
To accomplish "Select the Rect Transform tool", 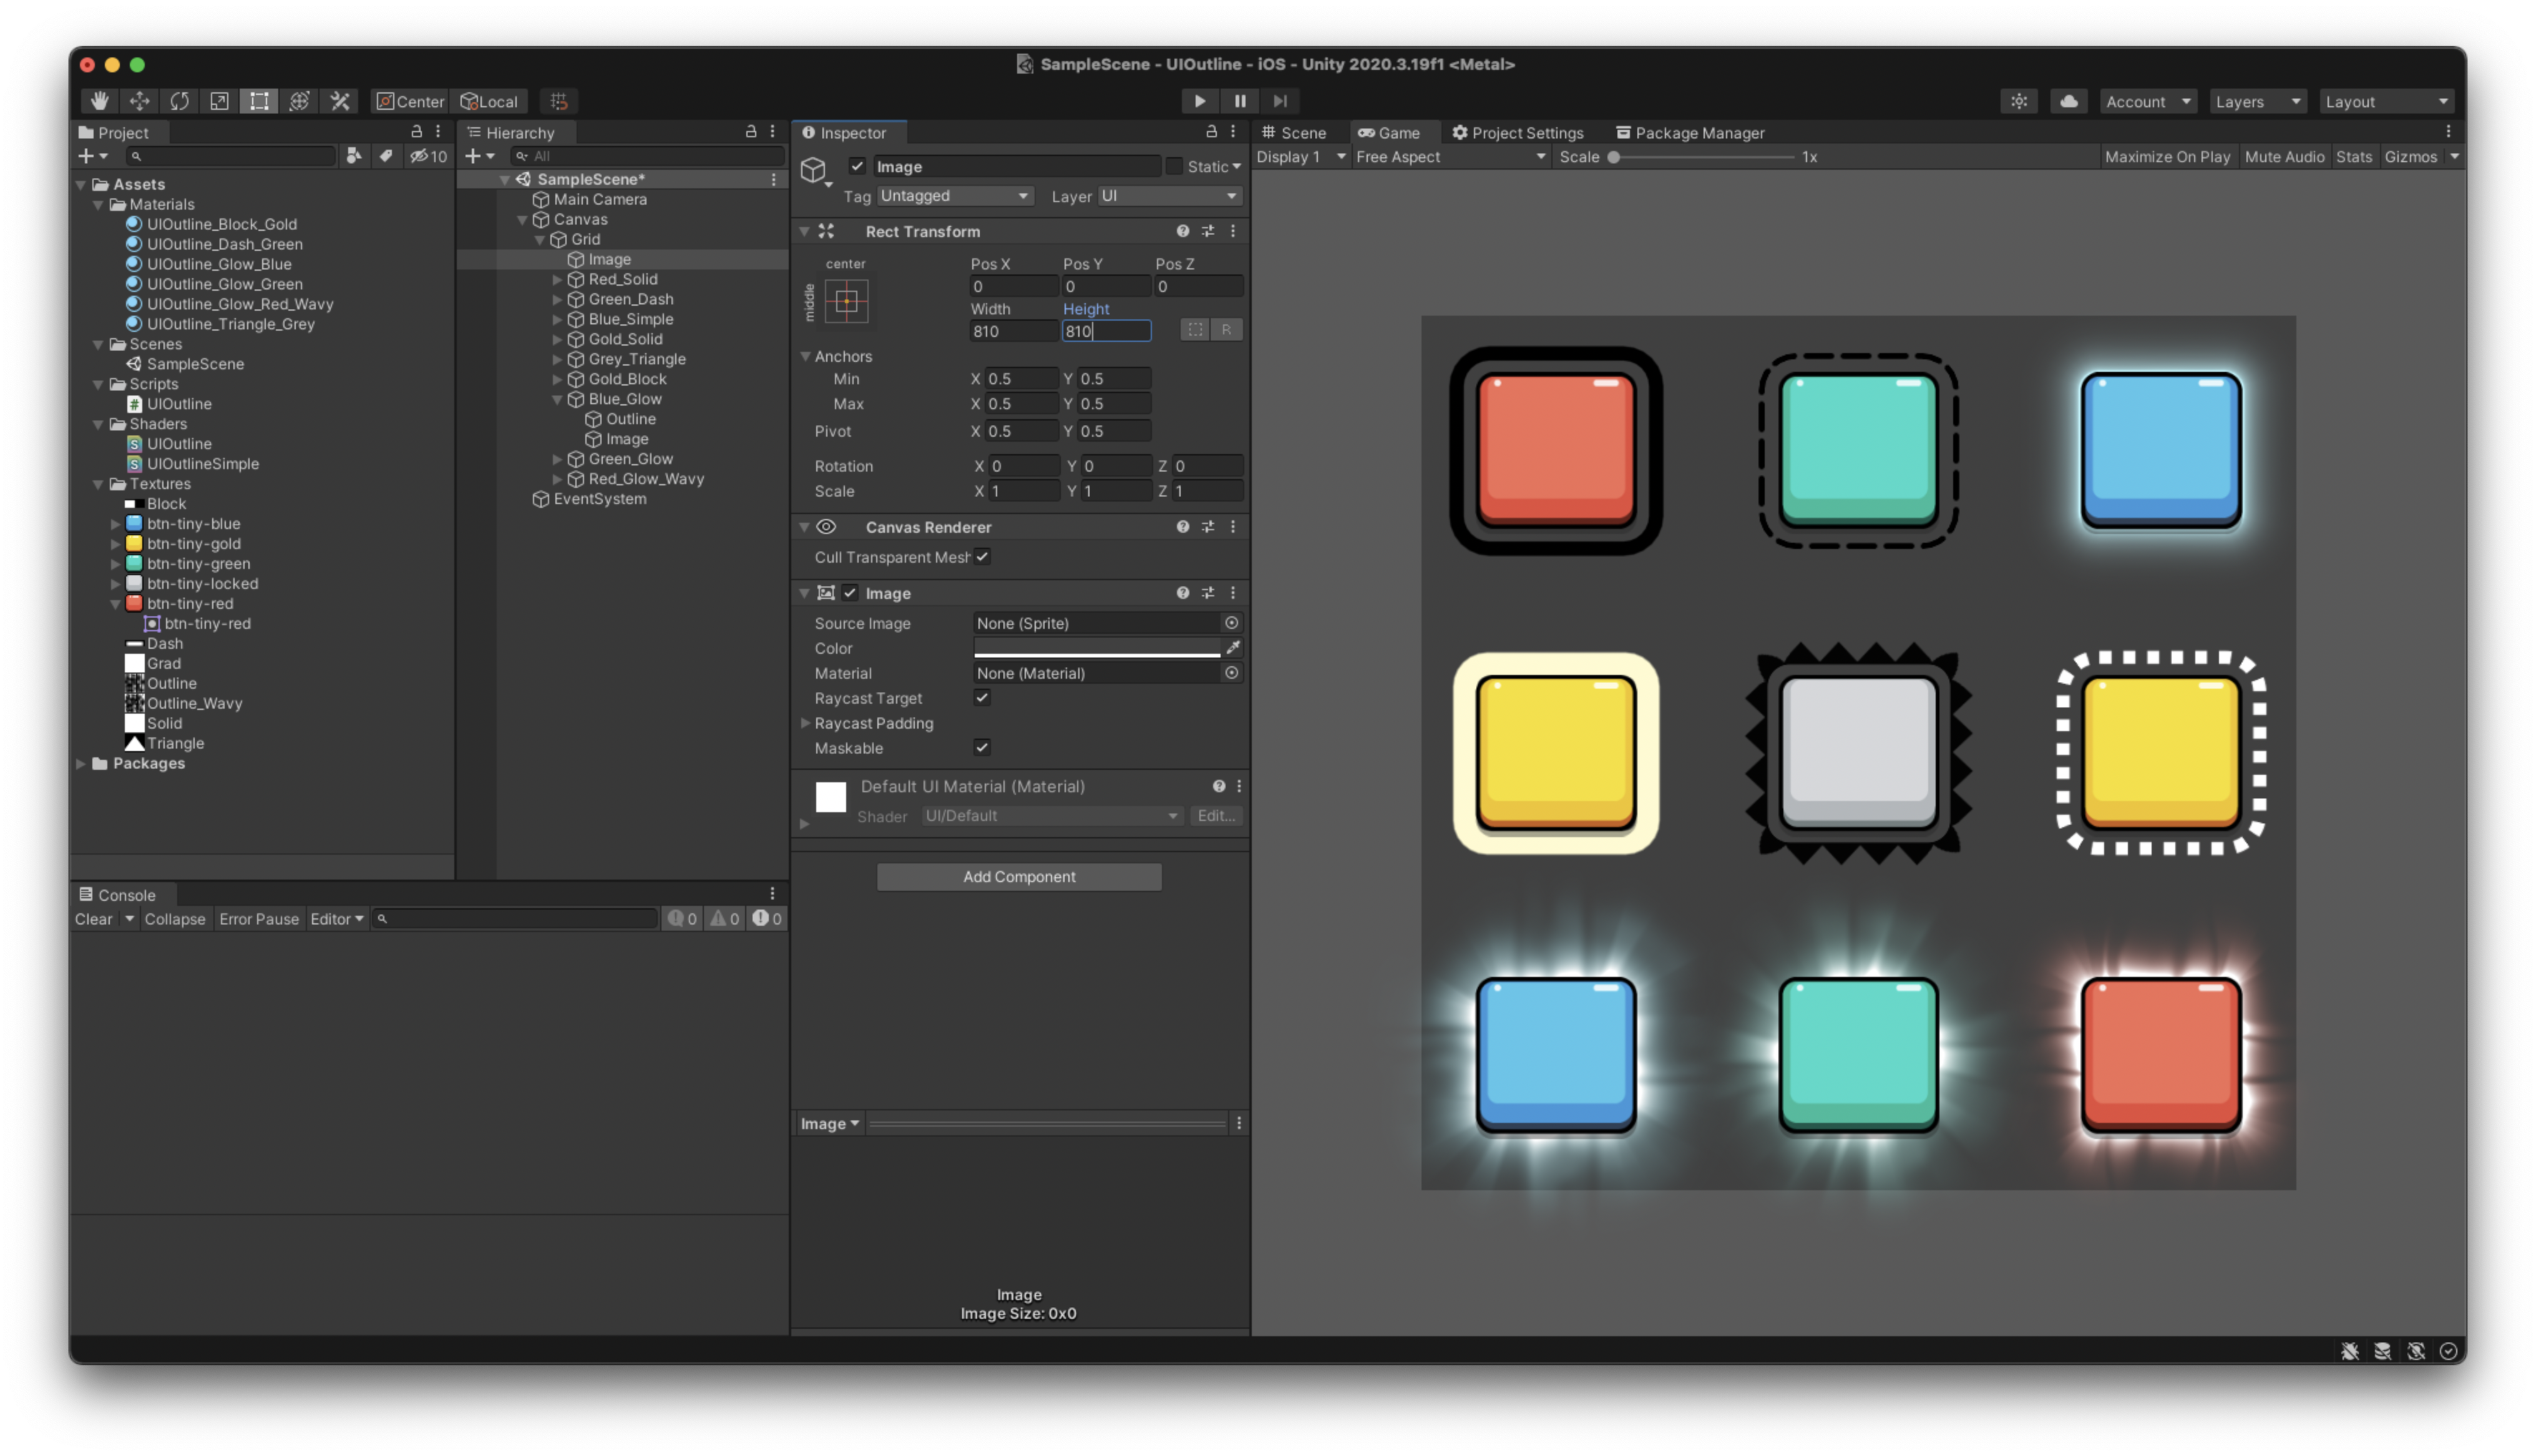I will (x=259, y=100).
